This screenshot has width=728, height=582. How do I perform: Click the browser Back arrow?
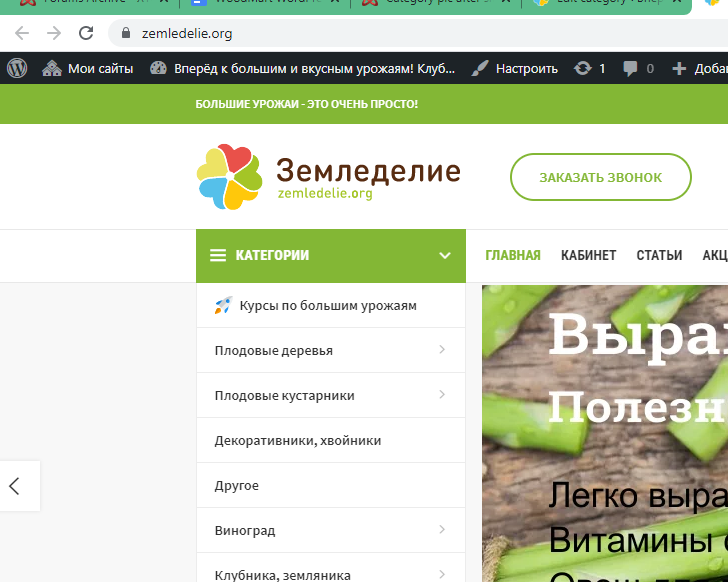[x=22, y=33]
